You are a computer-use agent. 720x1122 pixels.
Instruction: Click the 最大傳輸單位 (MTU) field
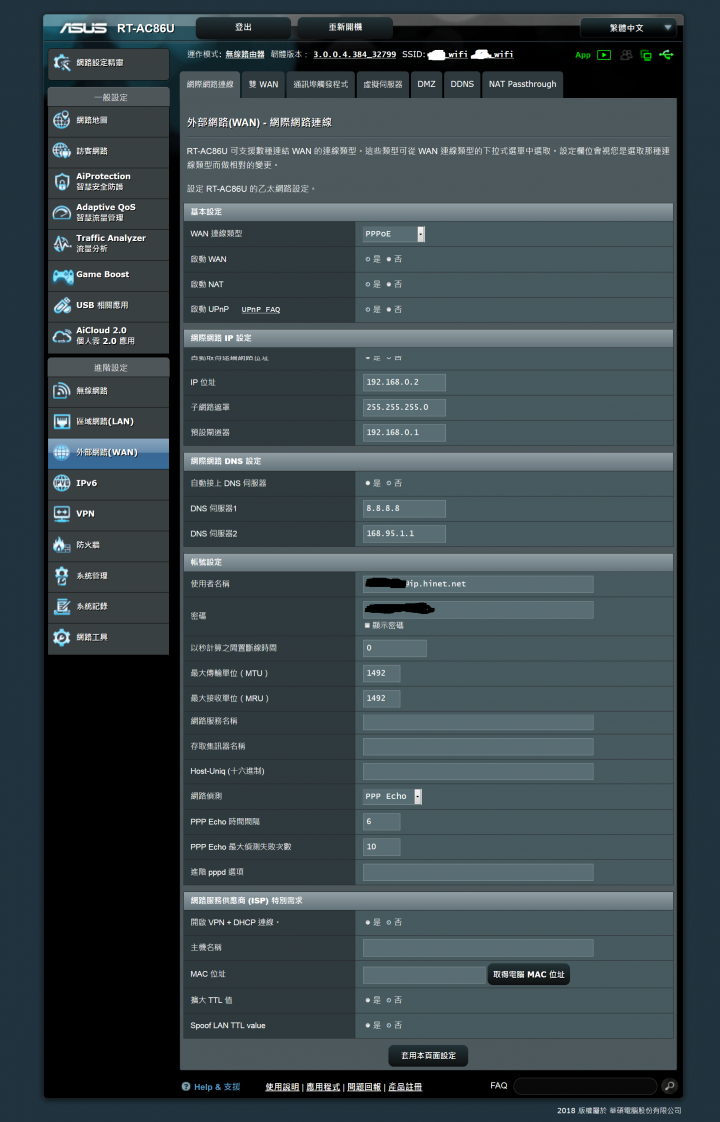point(381,673)
